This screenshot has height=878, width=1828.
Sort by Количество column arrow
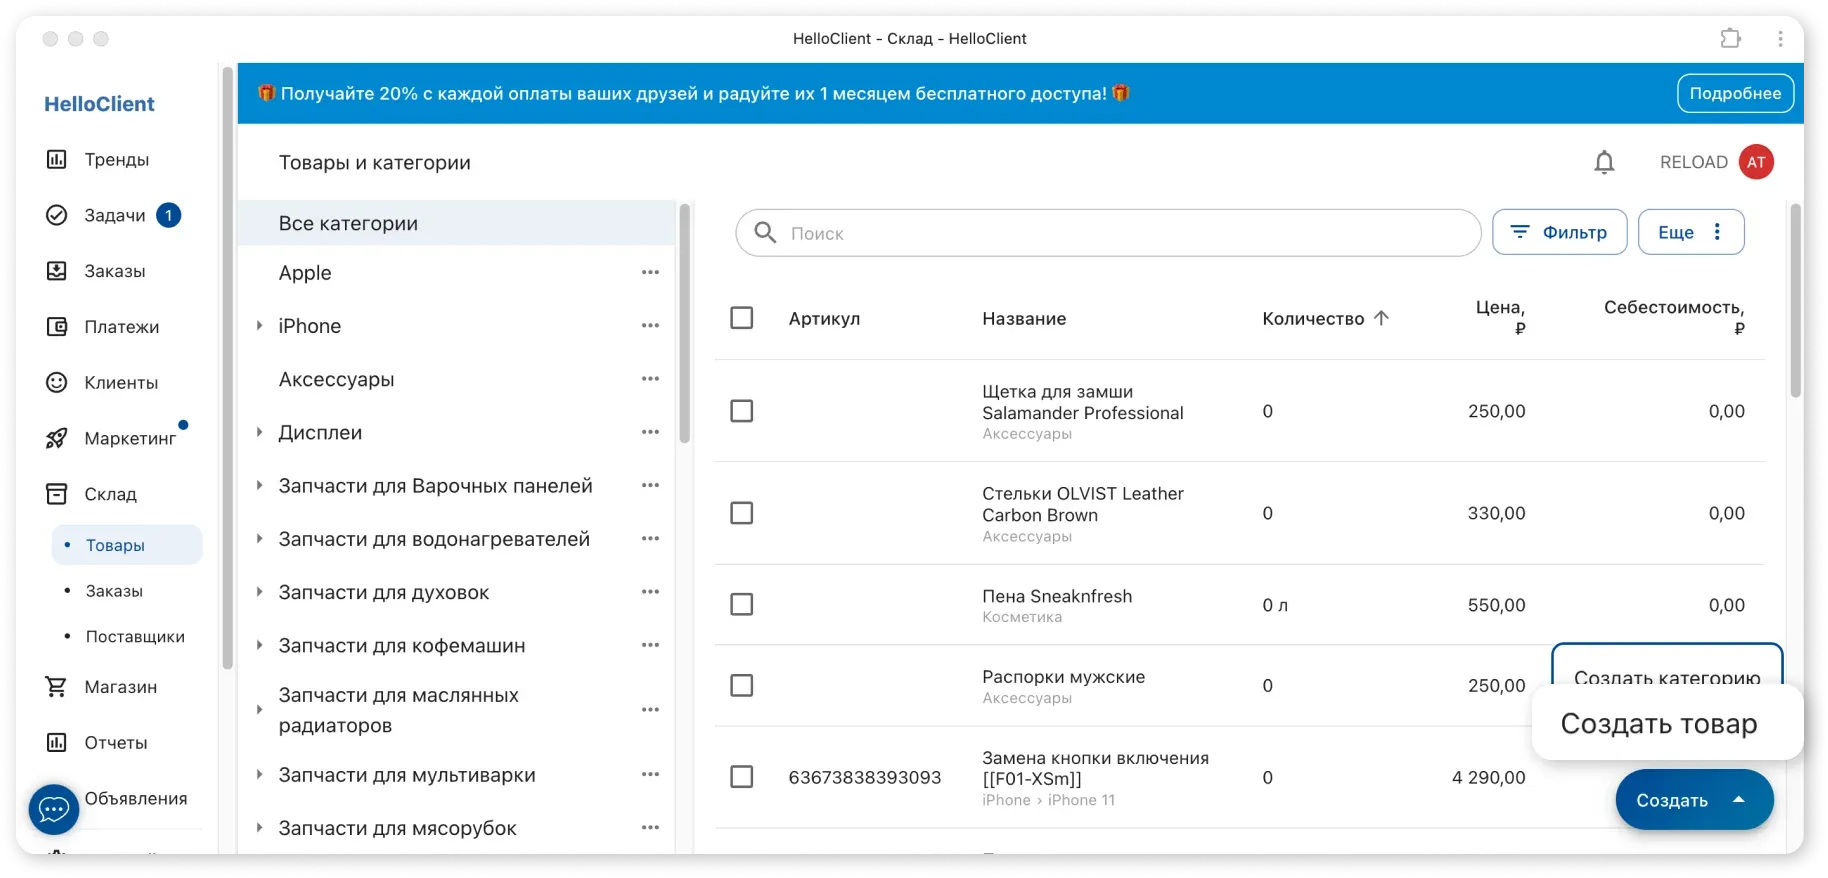point(1381,318)
